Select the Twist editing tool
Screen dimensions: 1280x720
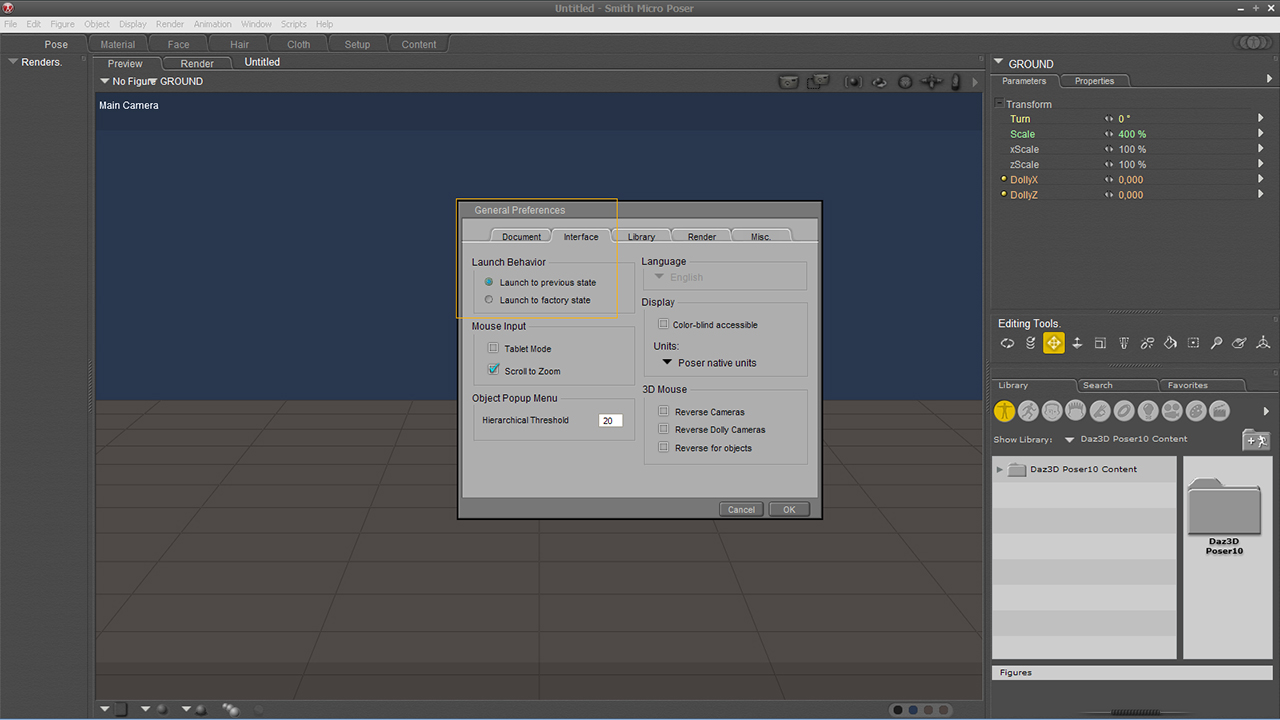1030,343
